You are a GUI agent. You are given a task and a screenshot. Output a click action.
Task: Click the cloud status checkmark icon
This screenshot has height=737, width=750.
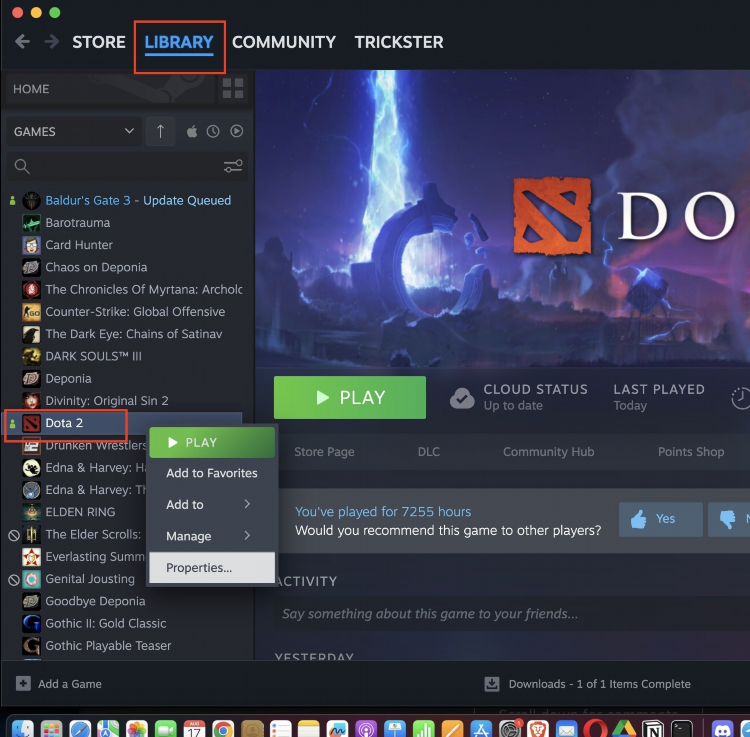pyautogui.click(x=462, y=398)
